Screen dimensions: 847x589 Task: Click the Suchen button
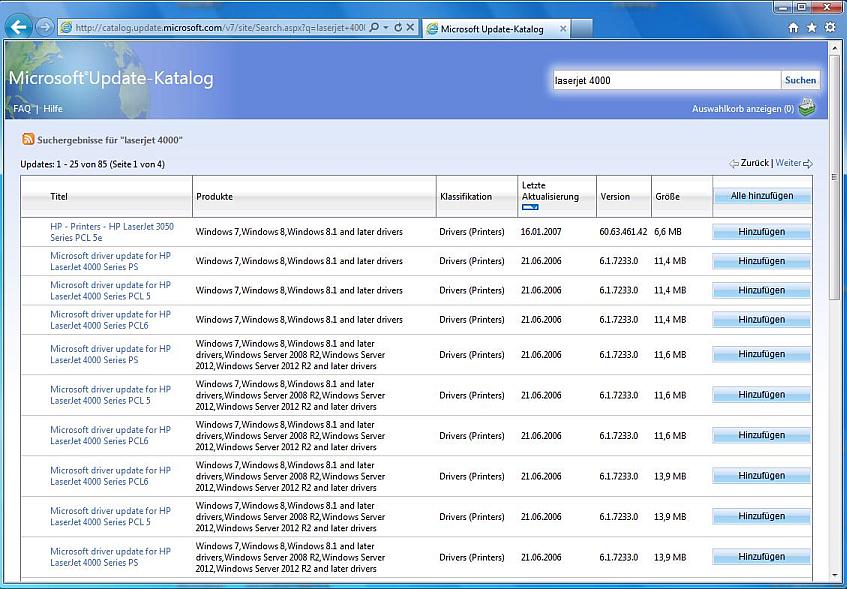800,80
